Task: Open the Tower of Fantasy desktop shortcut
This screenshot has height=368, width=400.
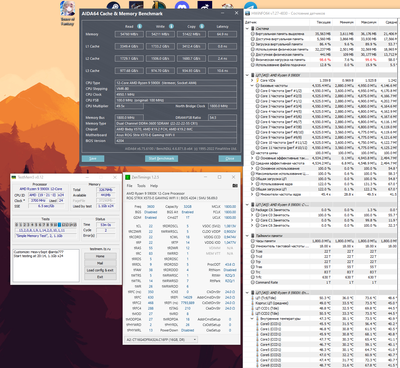Action: [x=68, y=13]
